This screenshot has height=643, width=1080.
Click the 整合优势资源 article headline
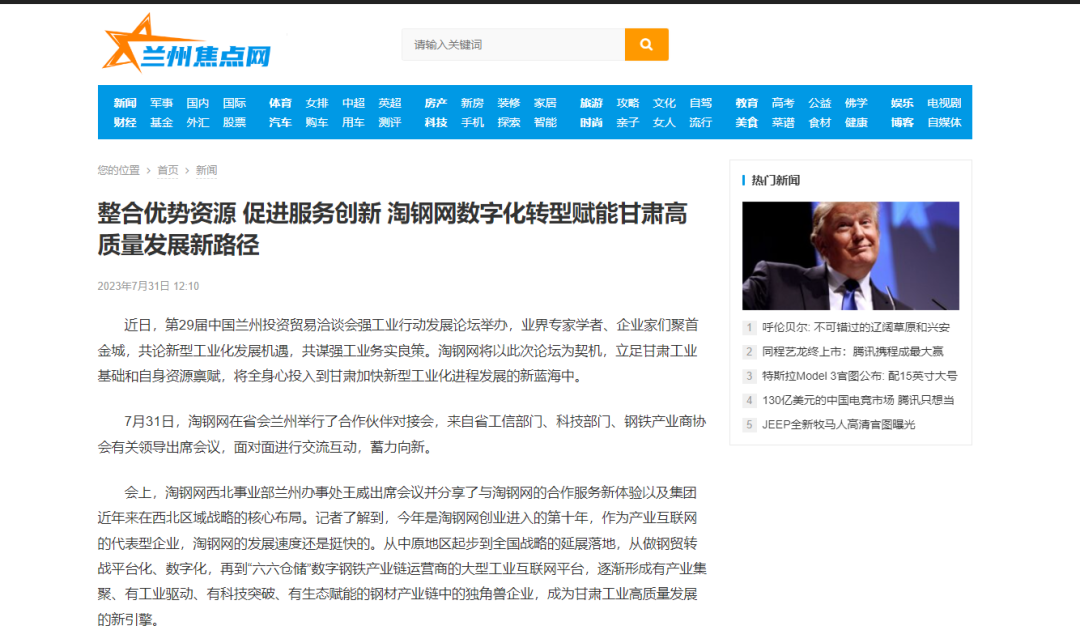tap(392, 229)
